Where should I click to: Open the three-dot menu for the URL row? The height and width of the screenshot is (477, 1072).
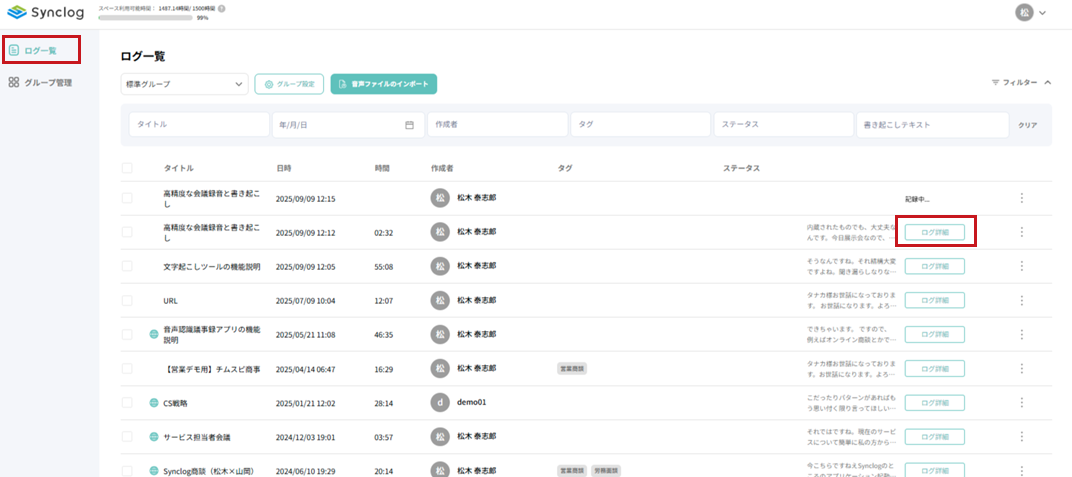click(x=1021, y=300)
